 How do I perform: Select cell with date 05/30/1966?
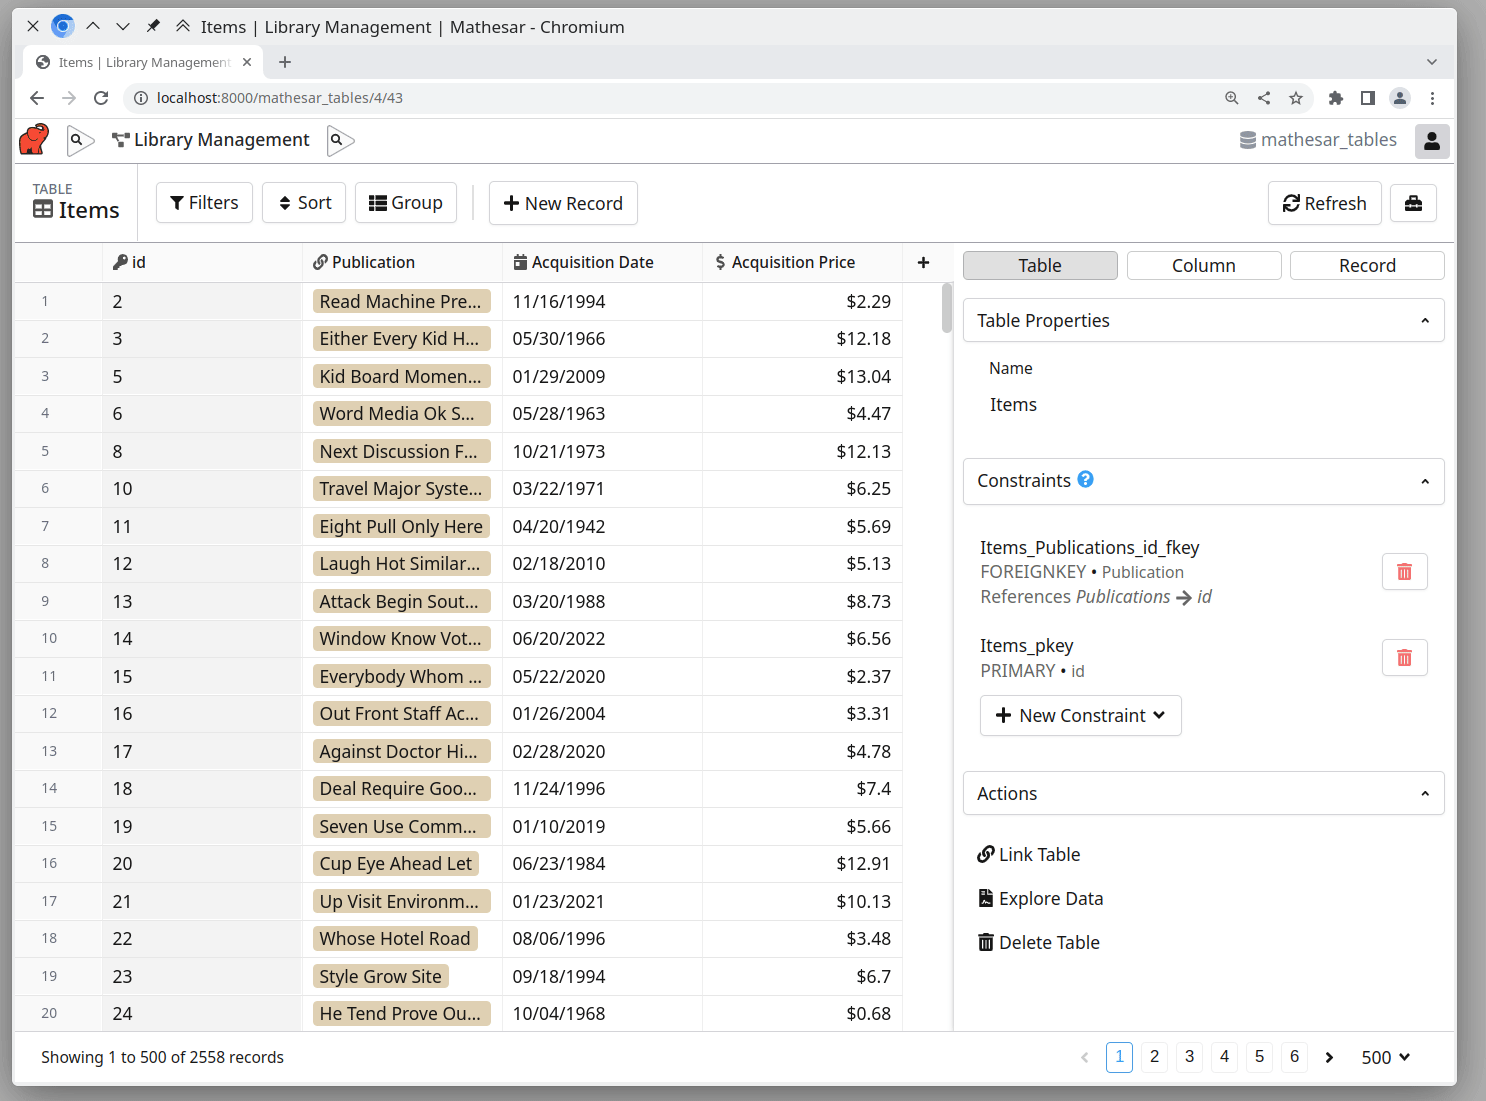(602, 339)
